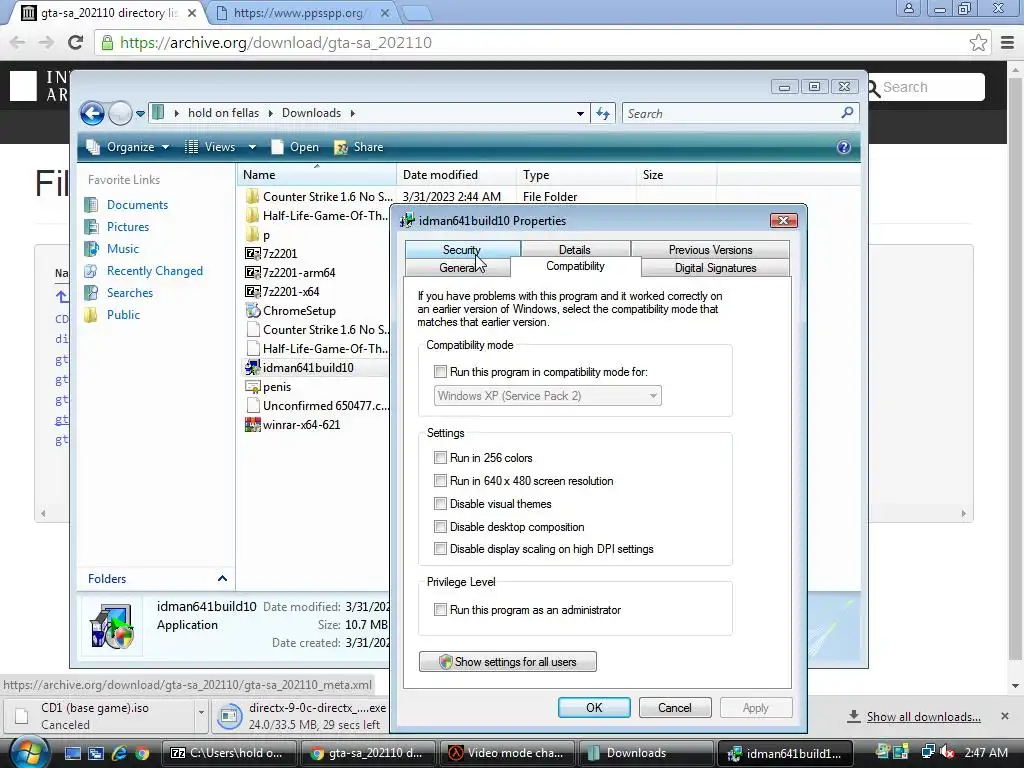Viewport: 1024px width, 768px height.
Task: Close the Chrome downloads bar
Action: click(1005, 716)
